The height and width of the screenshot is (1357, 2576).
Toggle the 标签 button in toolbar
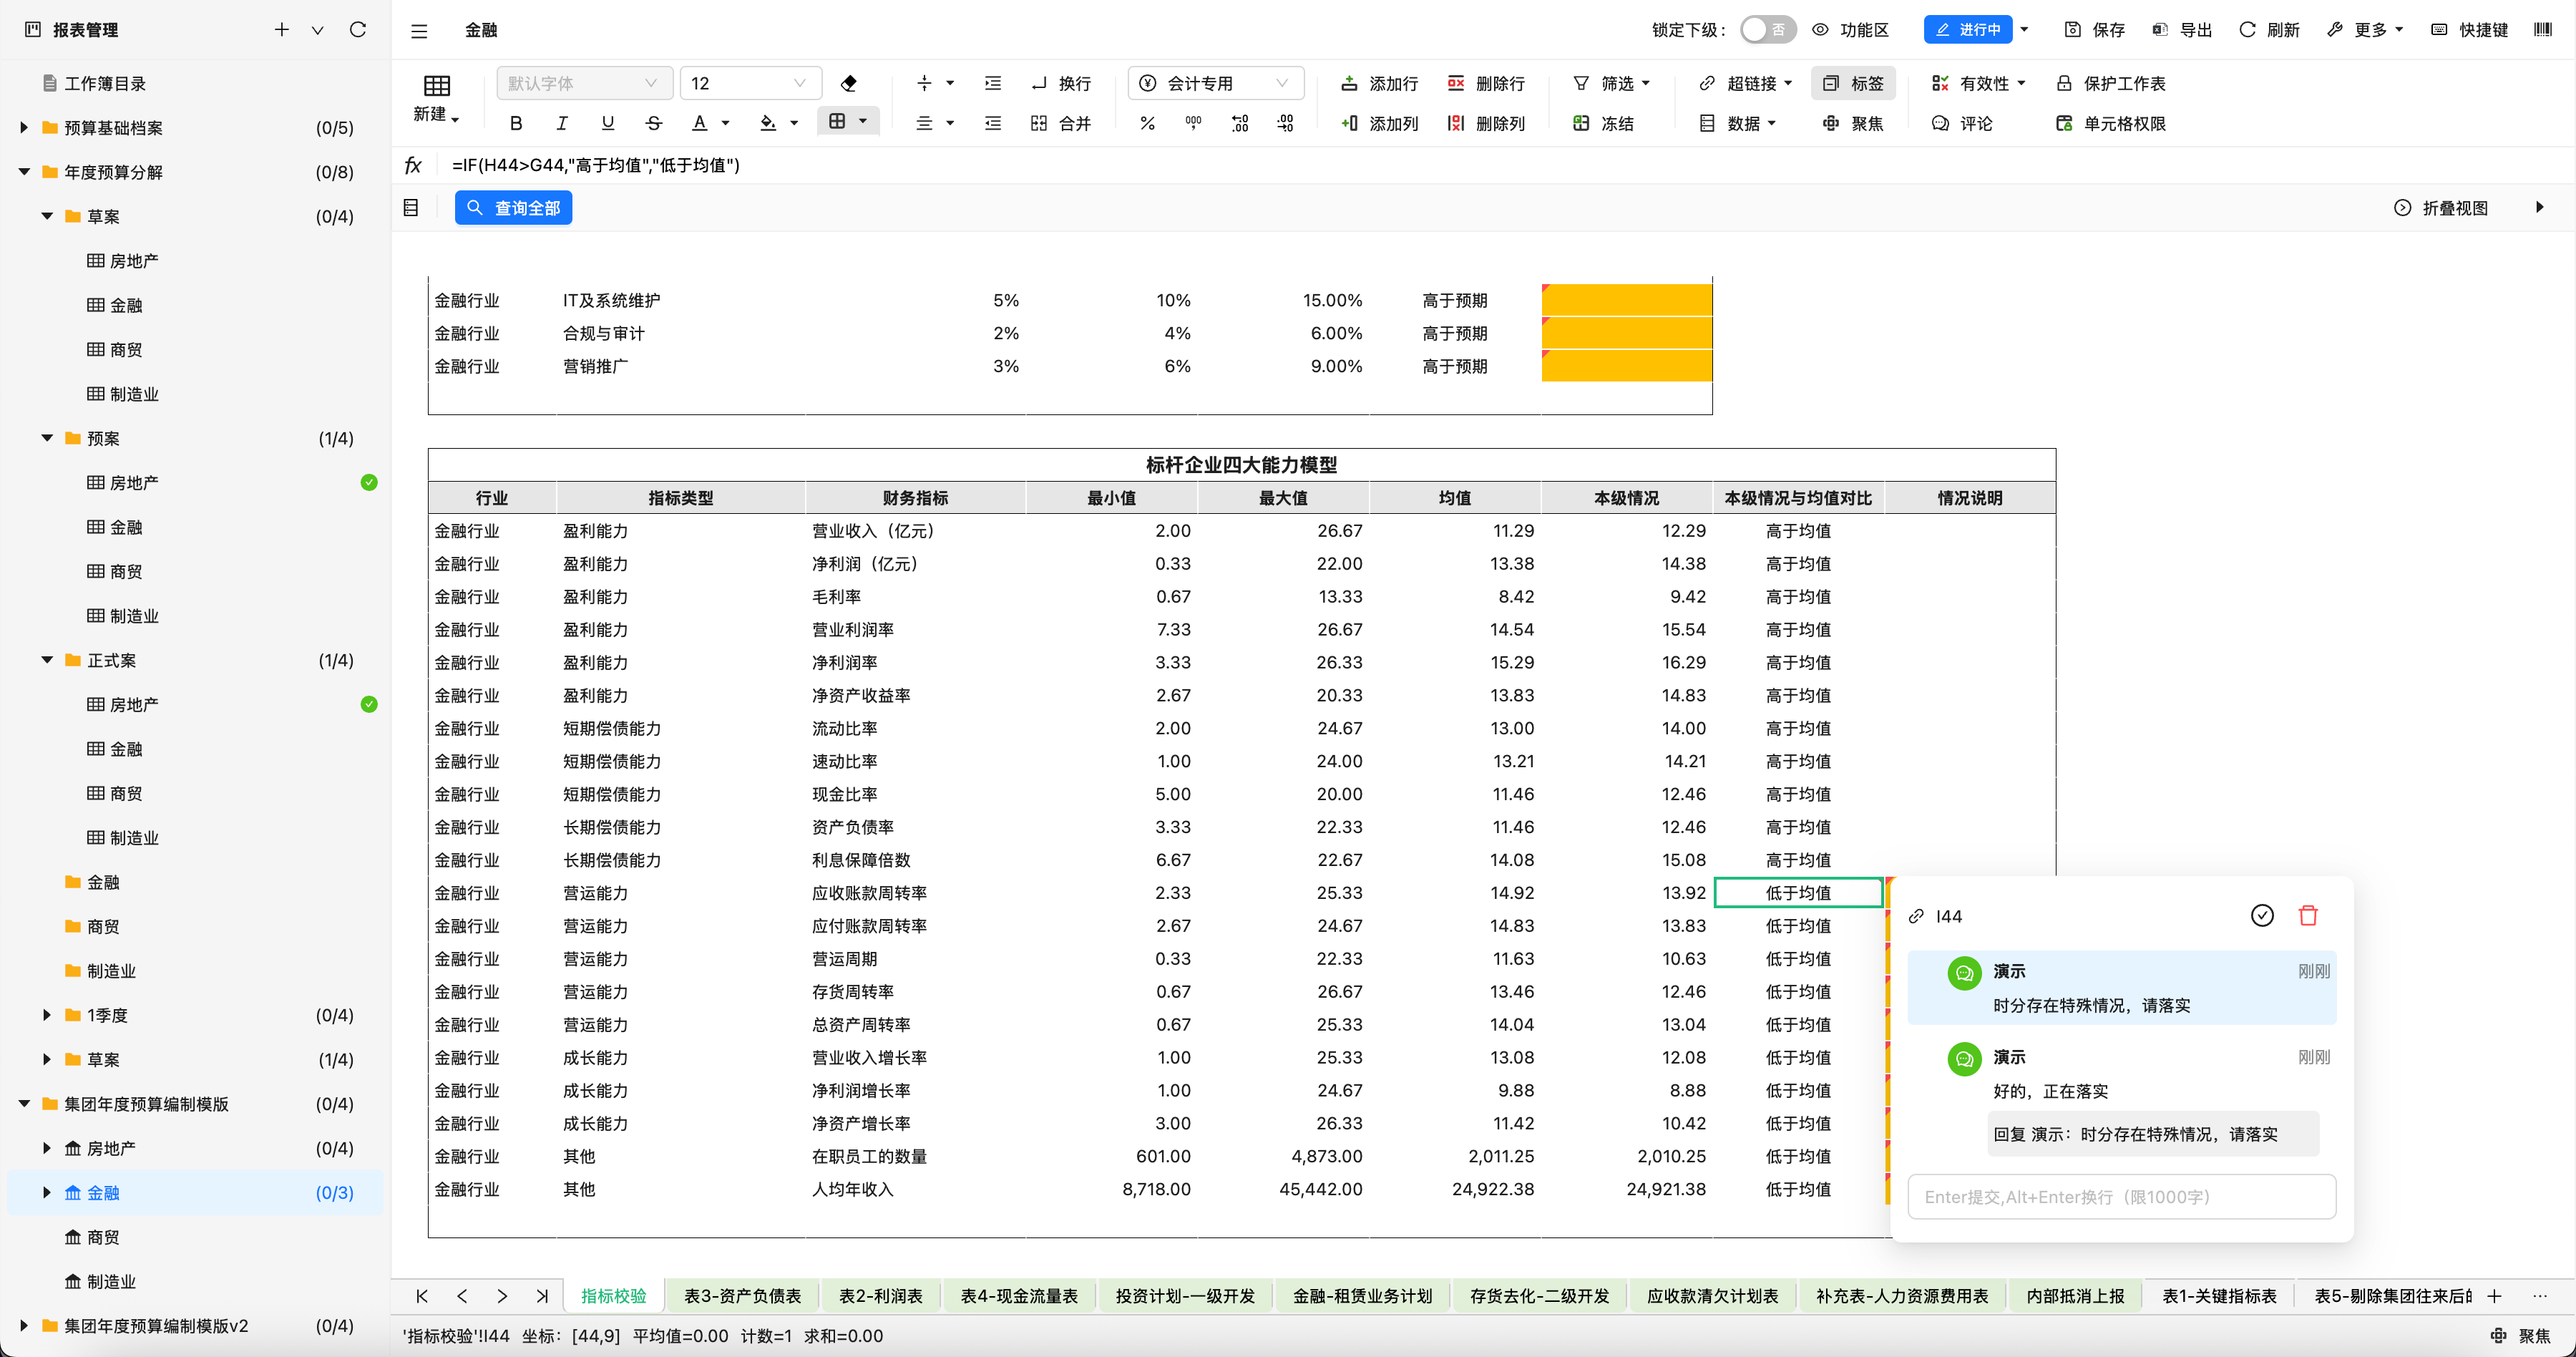pyautogui.click(x=1853, y=83)
